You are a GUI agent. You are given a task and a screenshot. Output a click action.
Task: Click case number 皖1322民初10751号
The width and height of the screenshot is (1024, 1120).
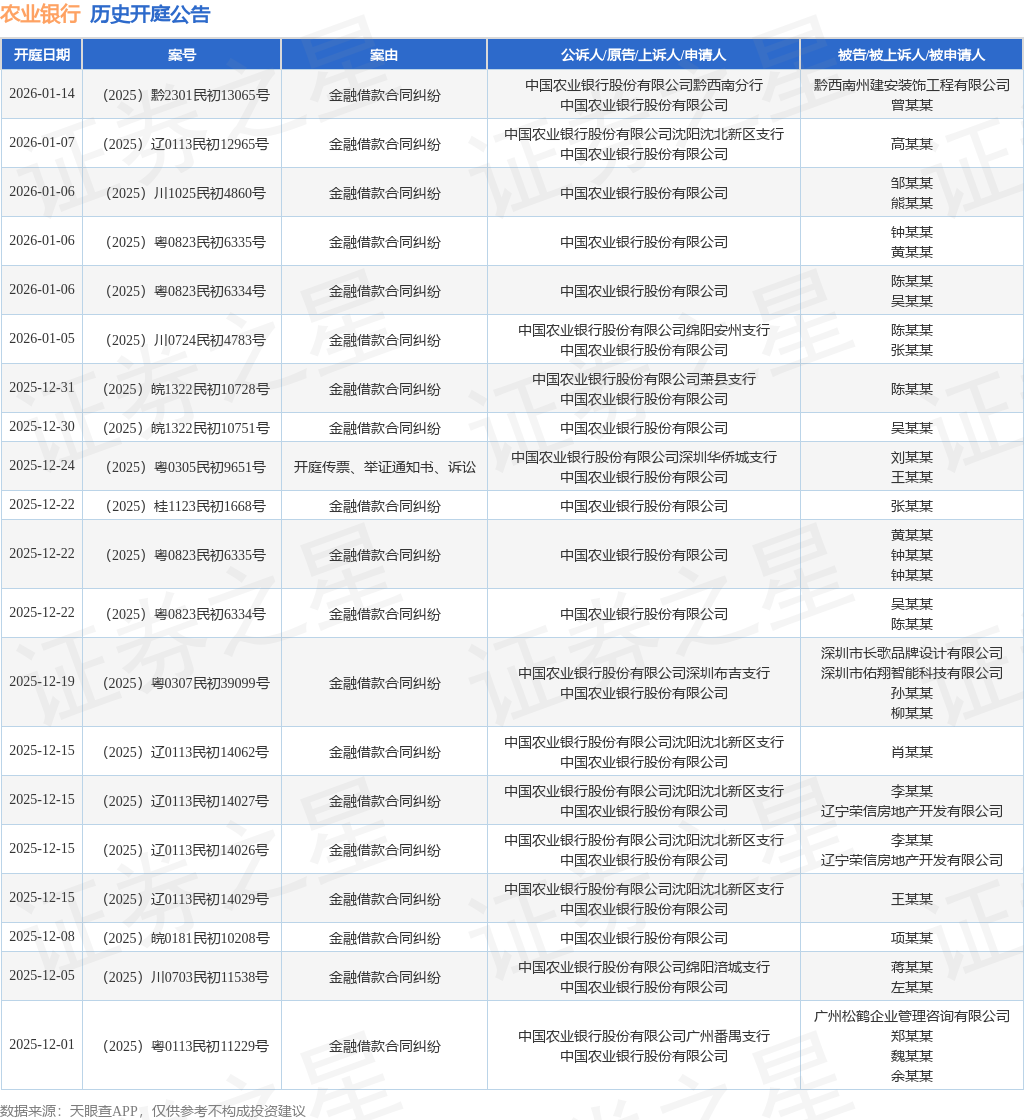pyautogui.click(x=186, y=428)
